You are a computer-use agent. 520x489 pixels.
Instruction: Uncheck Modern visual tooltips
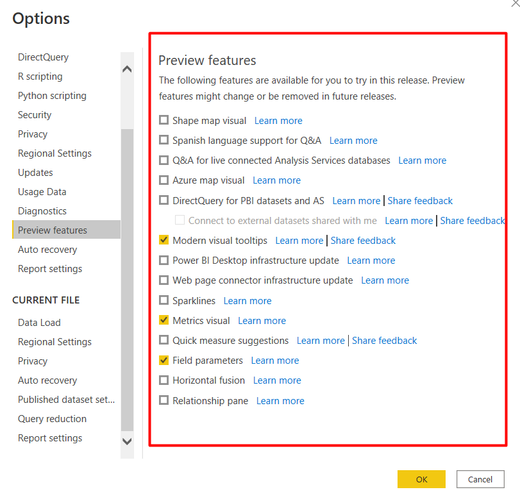pos(164,240)
